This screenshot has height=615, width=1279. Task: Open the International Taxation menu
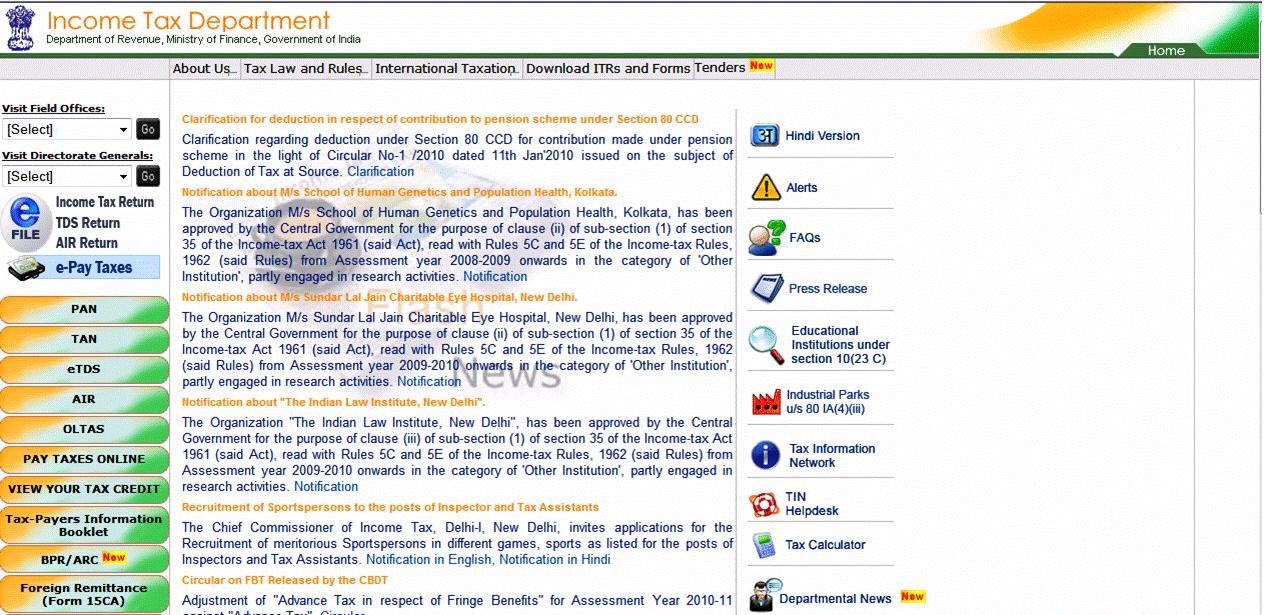[x=448, y=68]
